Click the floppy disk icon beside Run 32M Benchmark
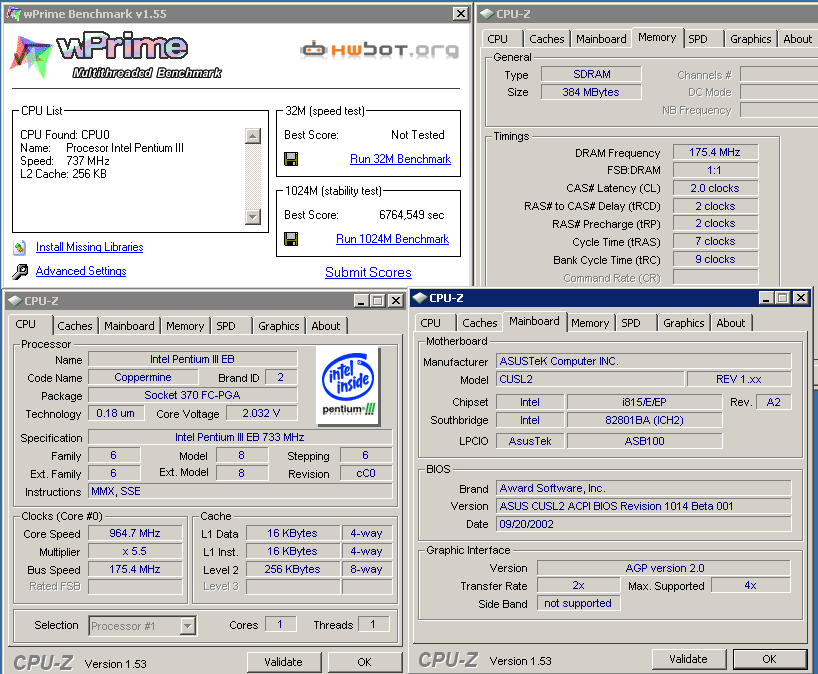This screenshot has width=818, height=674. click(291, 159)
